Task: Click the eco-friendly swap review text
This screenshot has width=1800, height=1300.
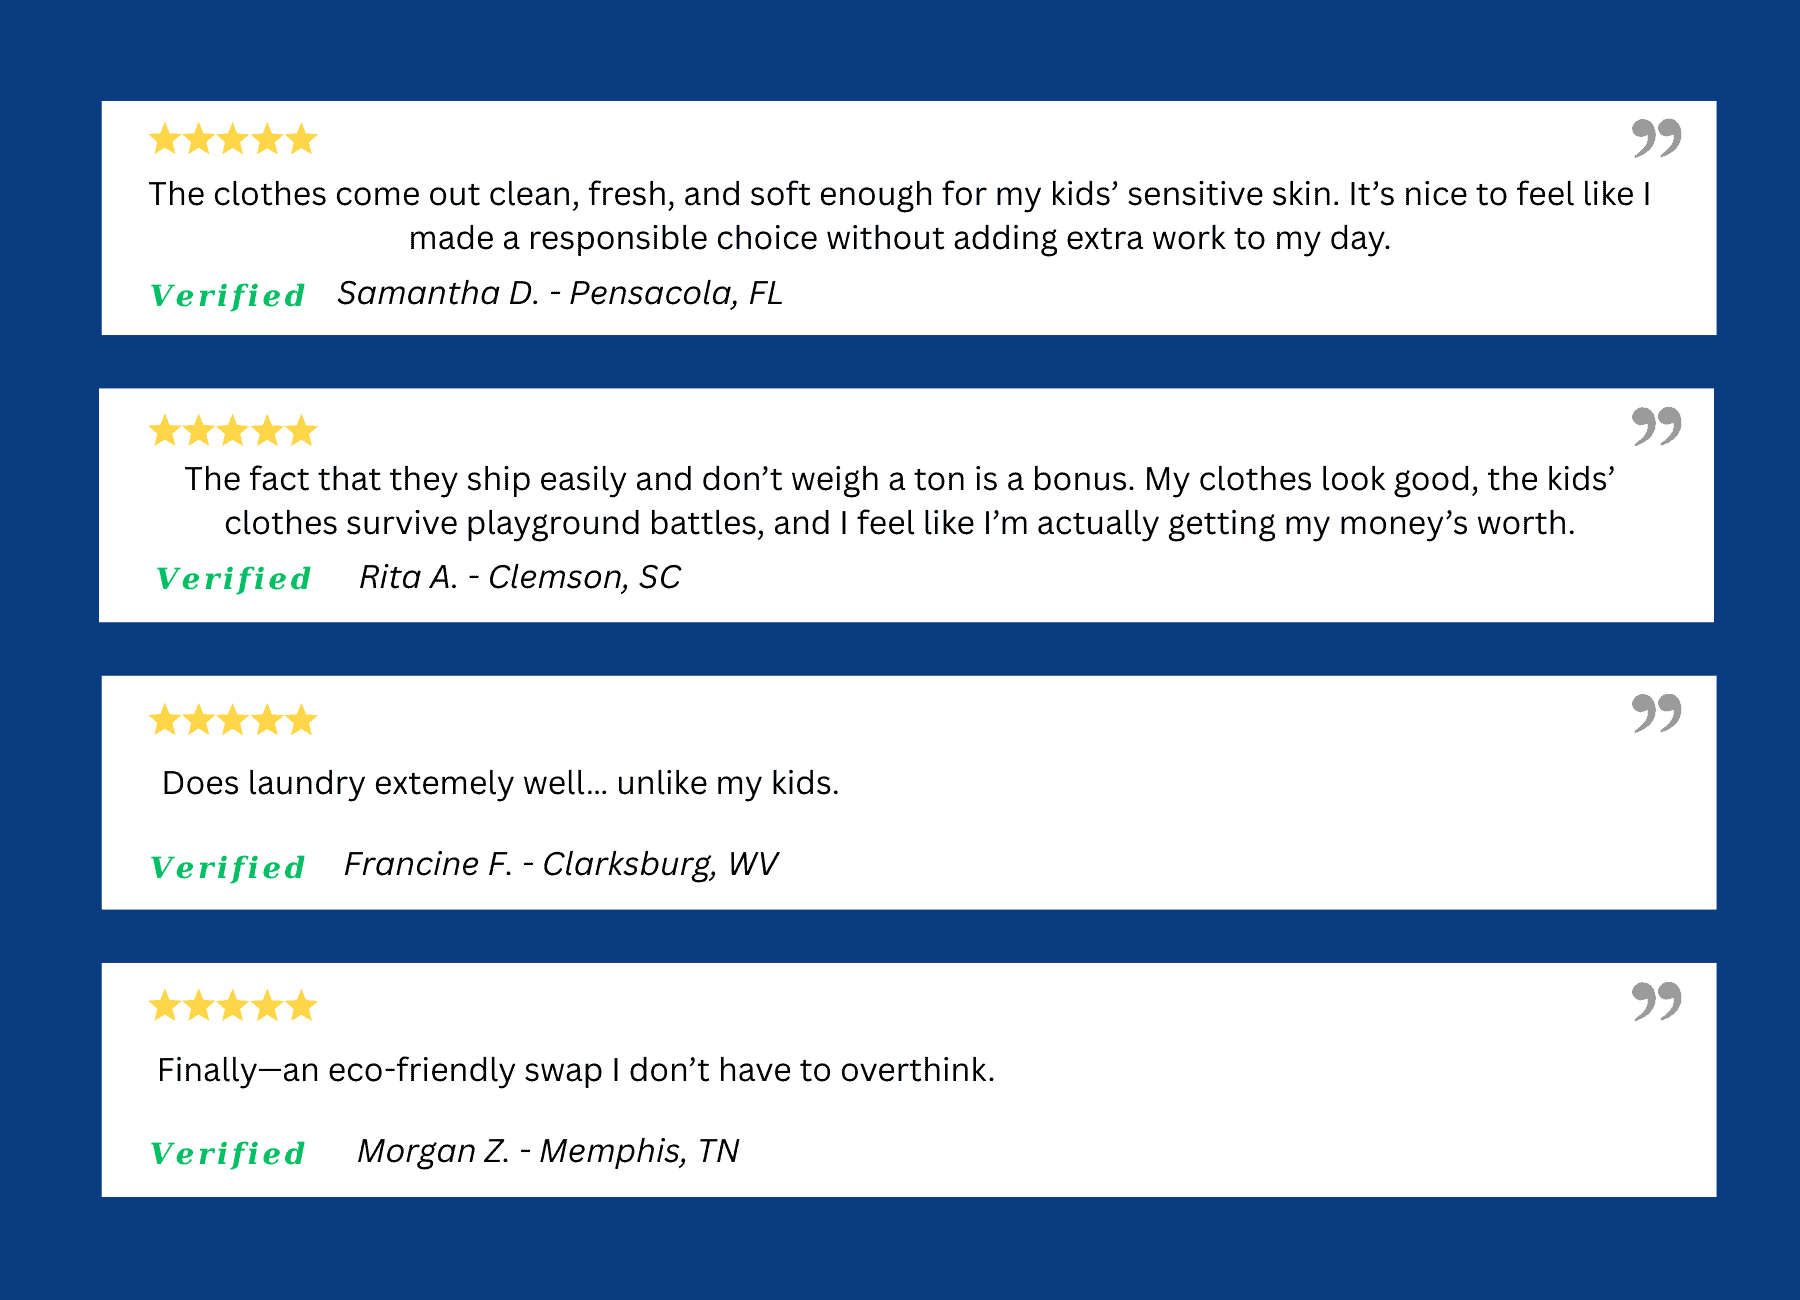Action: coord(576,1070)
